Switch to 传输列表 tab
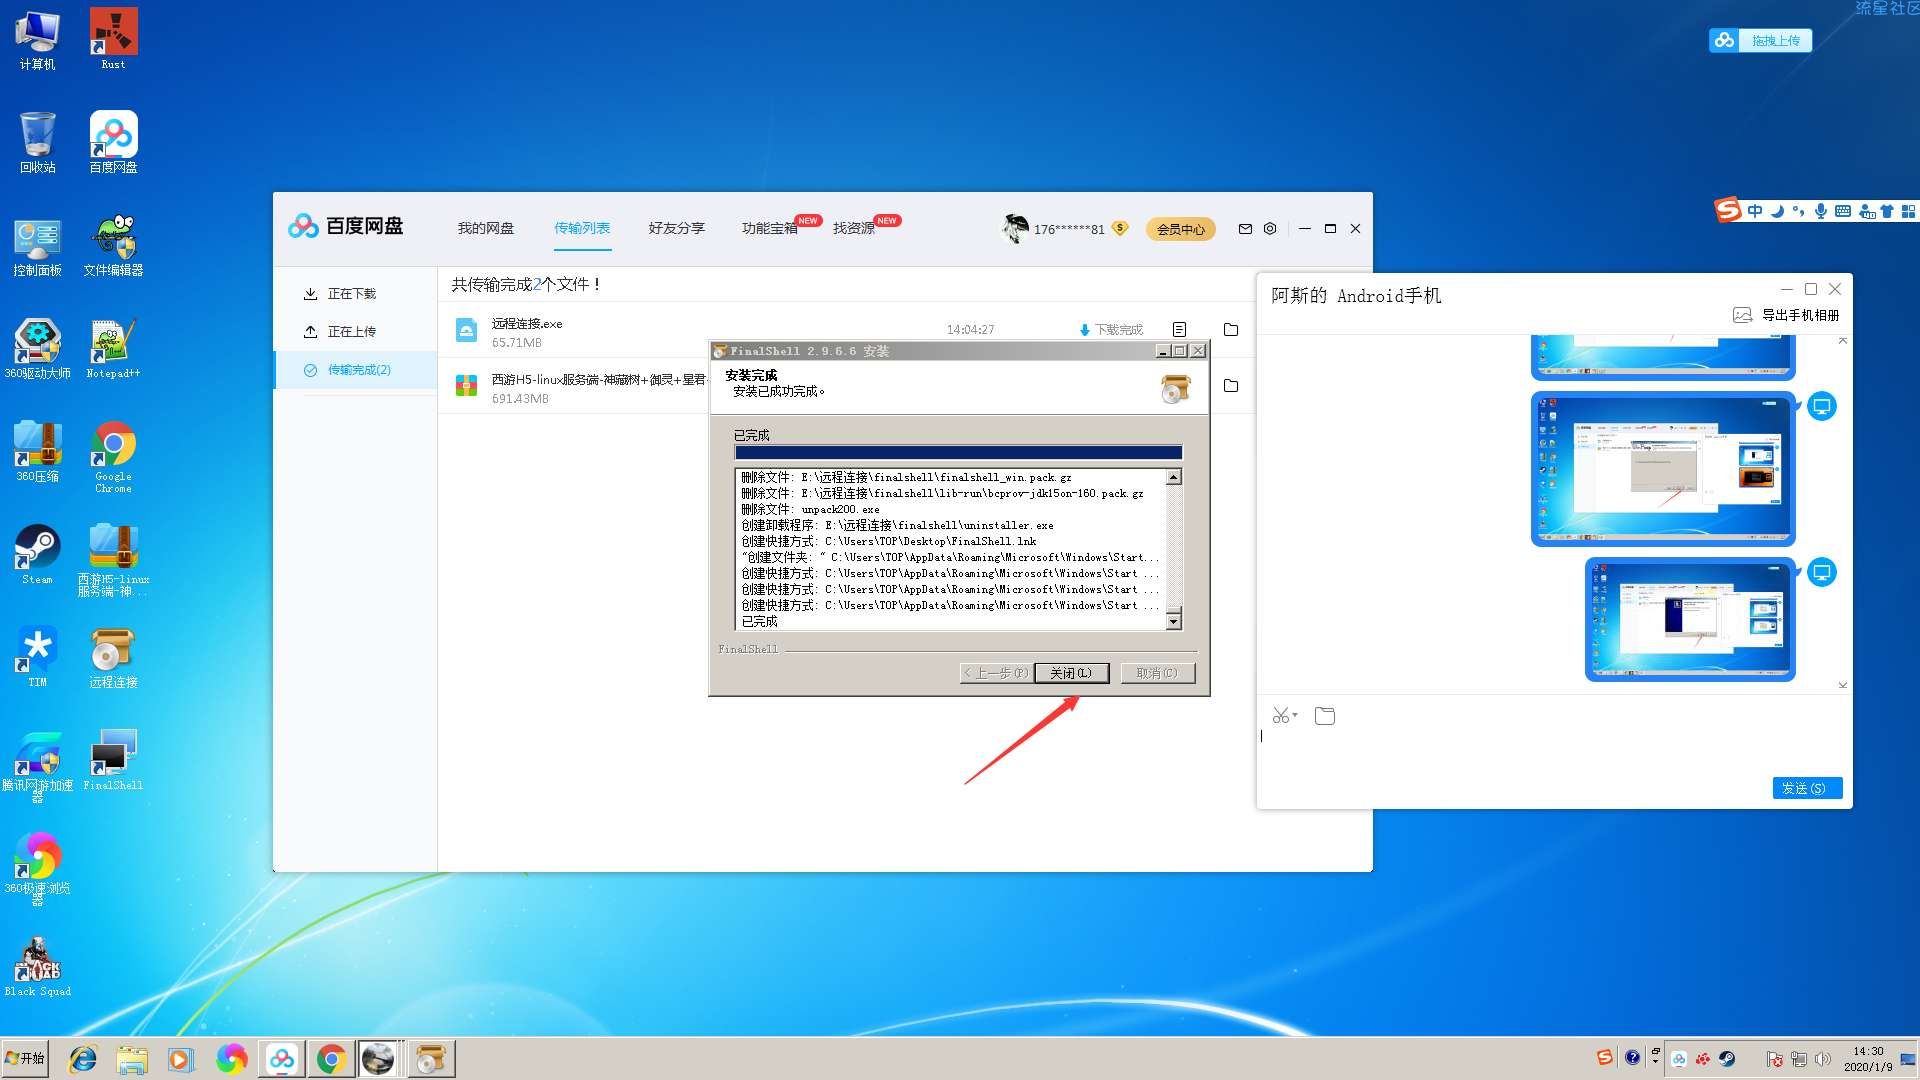Screen dimensions: 1920x1080 click(x=582, y=229)
